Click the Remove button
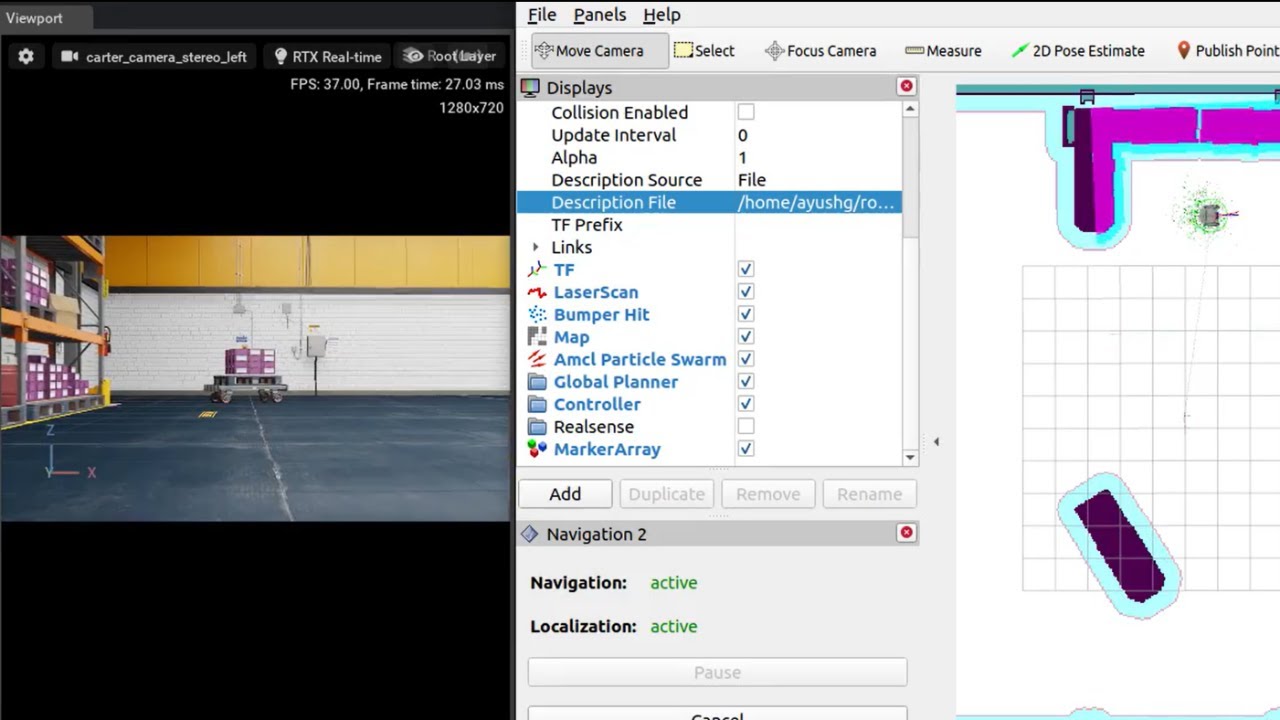This screenshot has width=1280, height=720. pyautogui.click(x=768, y=494)
